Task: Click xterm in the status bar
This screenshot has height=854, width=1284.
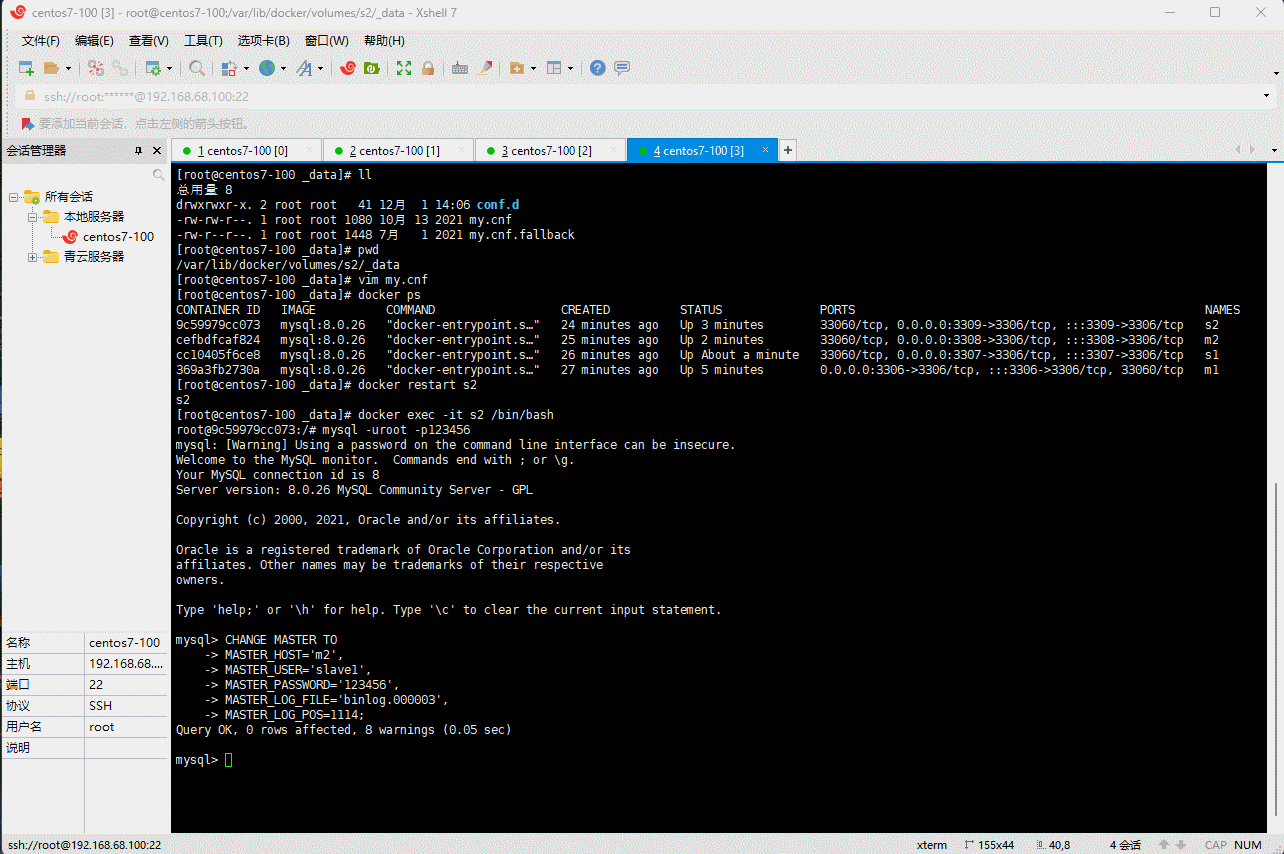Action: click(932, 845)
